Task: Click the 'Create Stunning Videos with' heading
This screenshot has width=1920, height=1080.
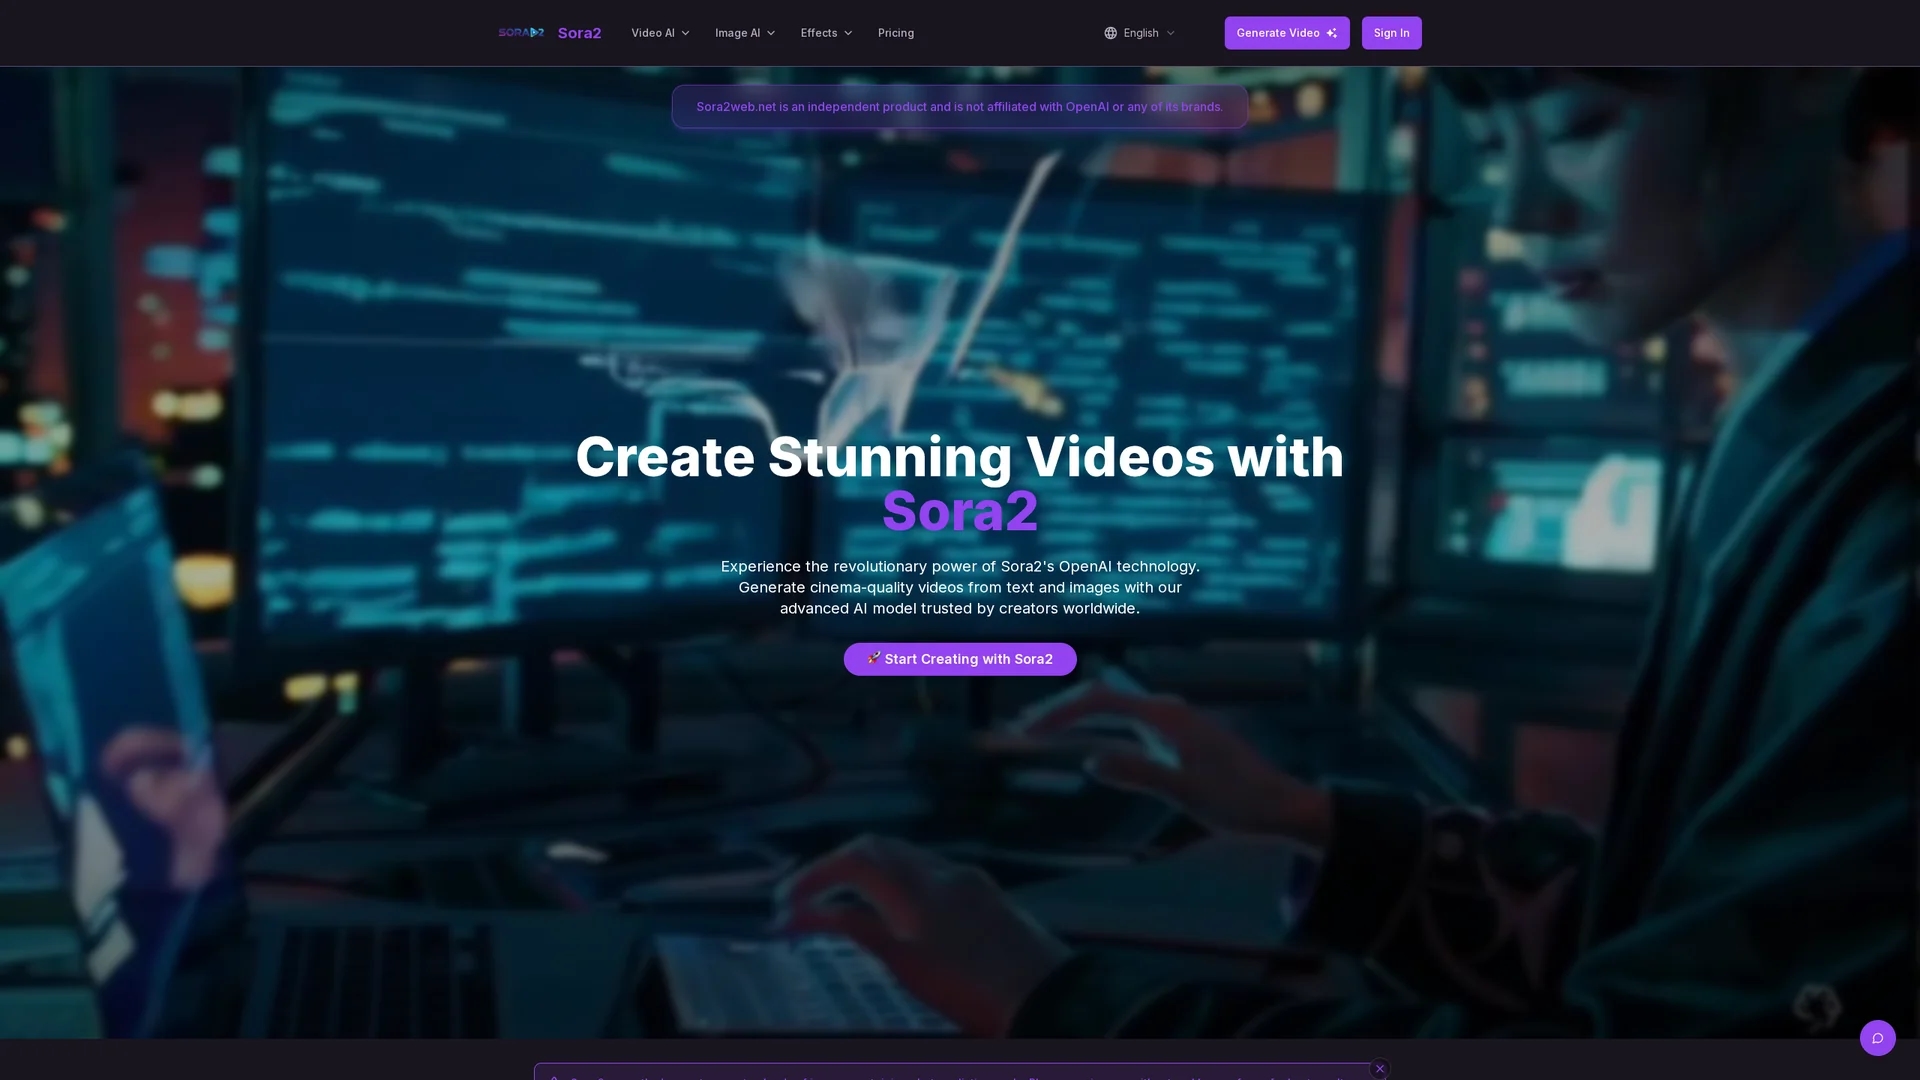Action: [x=960, y=457]
